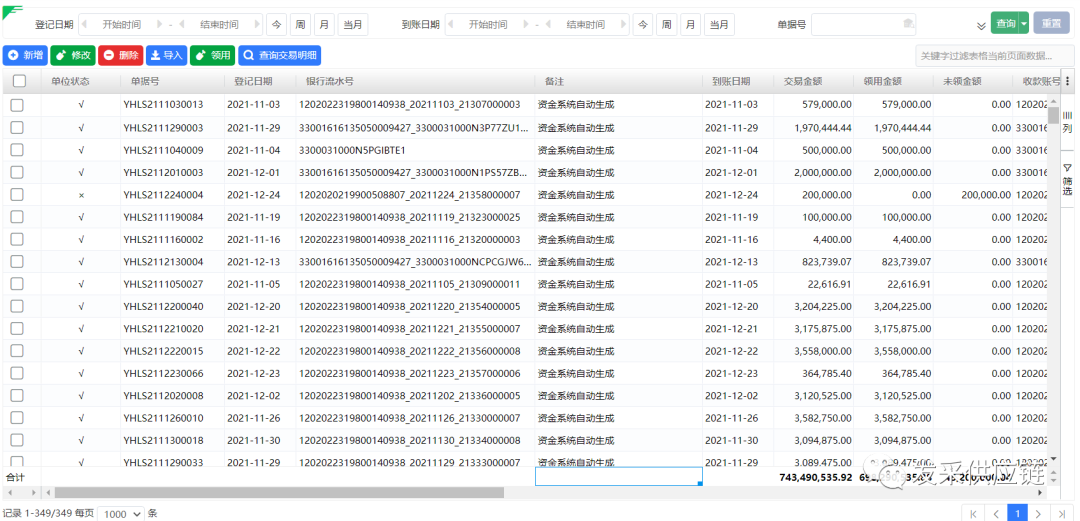Sort by 交易金额 column header
Viewport: 1080px width, 521px height.
coord(803,81)
